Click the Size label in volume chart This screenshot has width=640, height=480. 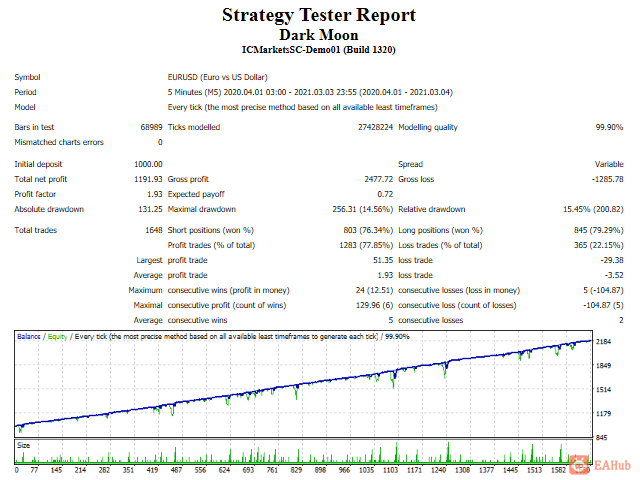24,446
